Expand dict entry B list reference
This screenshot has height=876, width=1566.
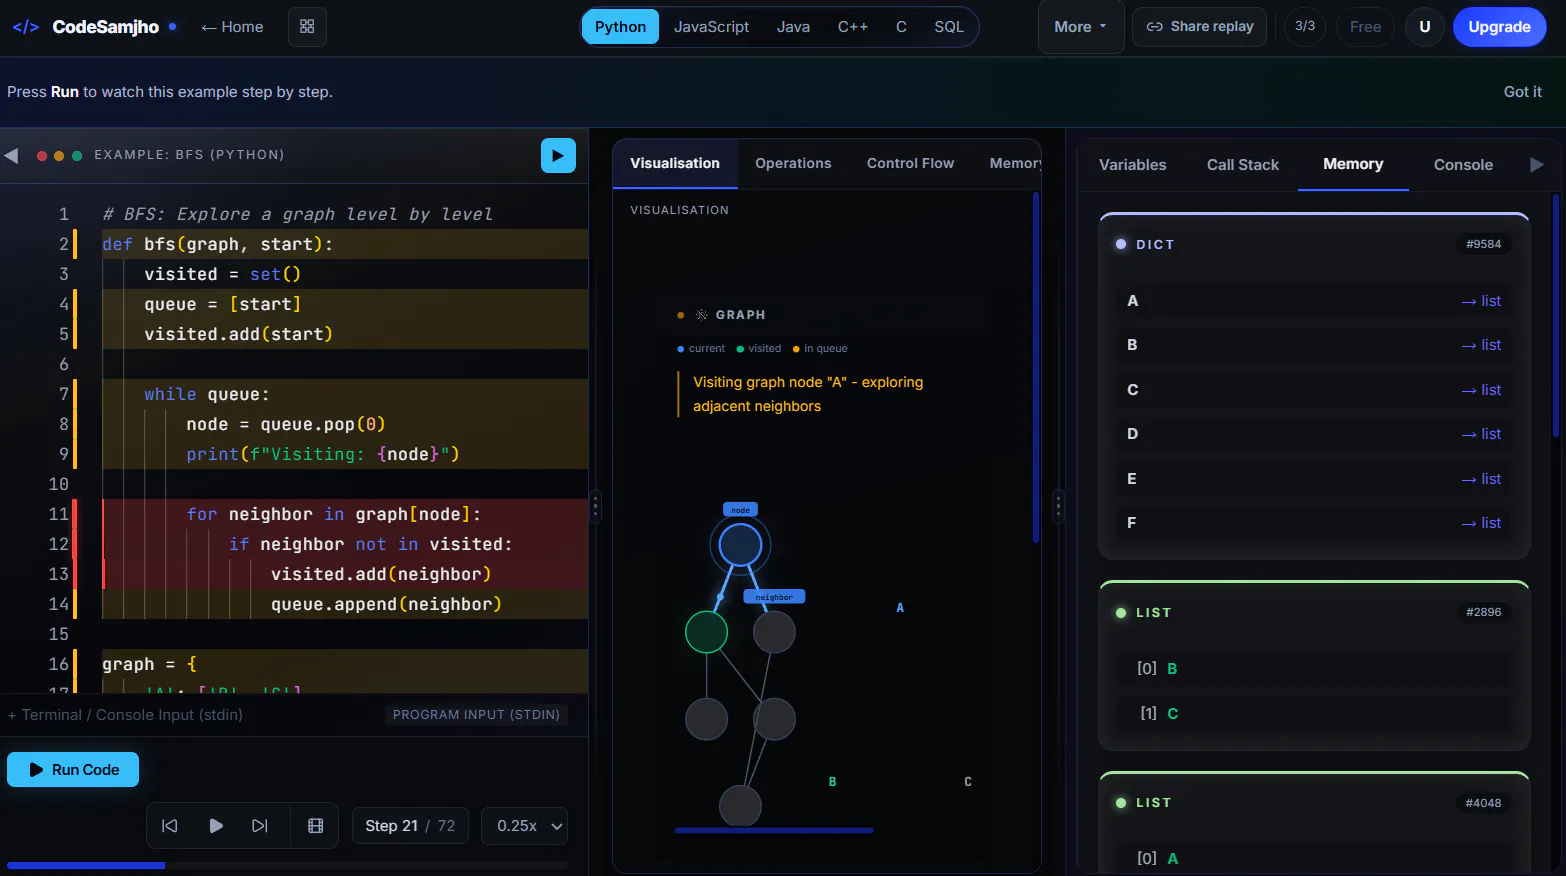click(x=1481, y=345)
